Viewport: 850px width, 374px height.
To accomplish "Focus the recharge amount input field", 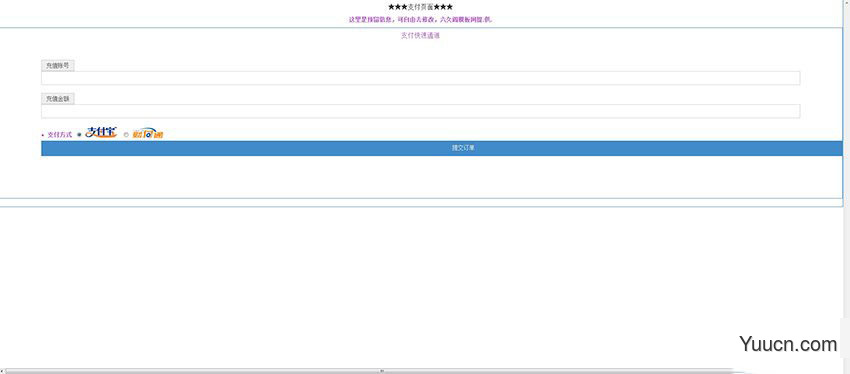I will (x=421, y=111).
